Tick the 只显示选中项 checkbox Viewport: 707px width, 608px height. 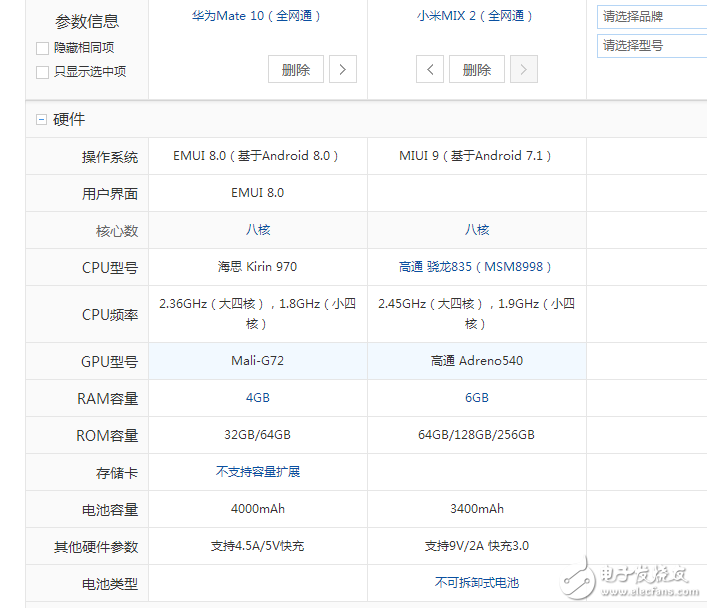point(42,72)
